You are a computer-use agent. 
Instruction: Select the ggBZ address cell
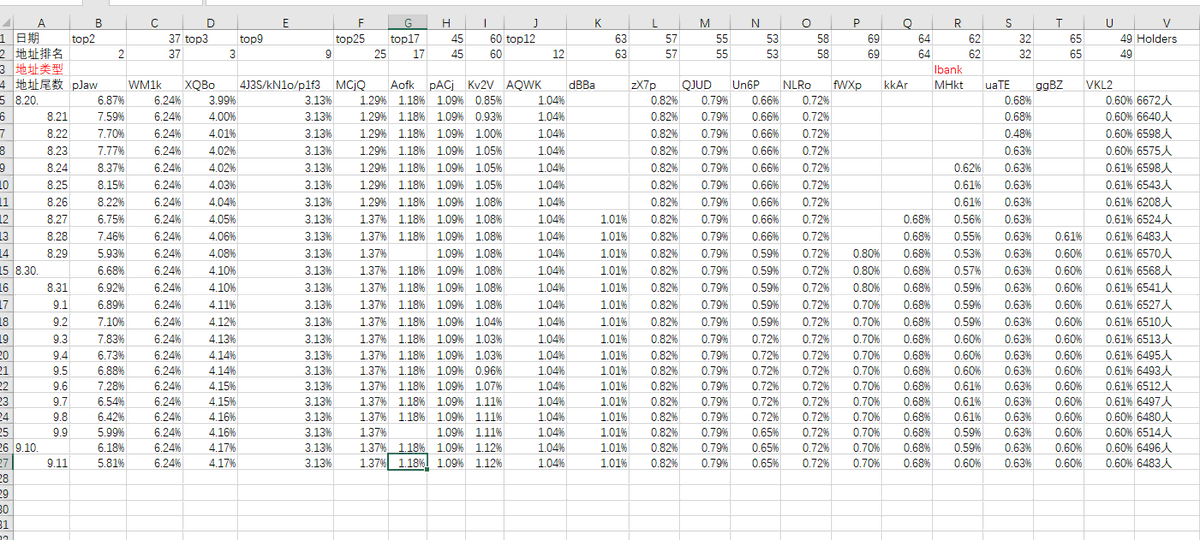(x=1059, y=85)
